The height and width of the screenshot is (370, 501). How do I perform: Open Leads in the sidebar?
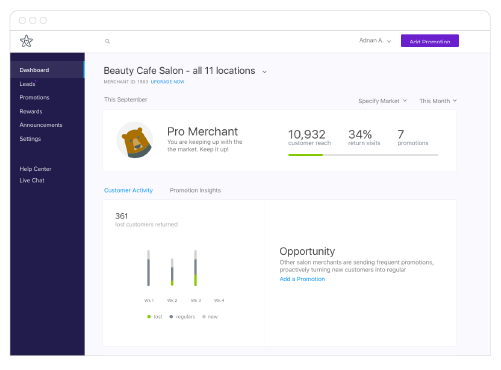point(27,84)
